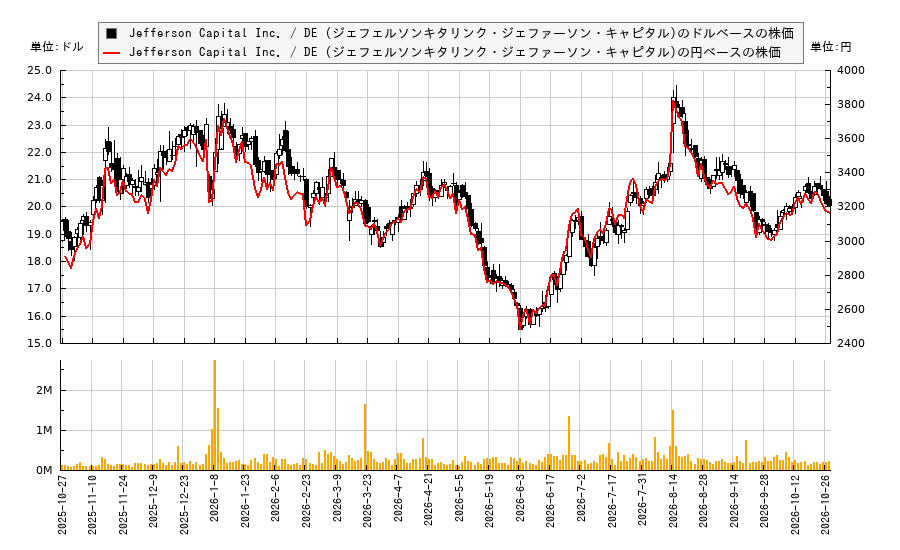900x550 pixels.
Task: Click the 2026-4-7 date label
Action: tap(398, 499)
